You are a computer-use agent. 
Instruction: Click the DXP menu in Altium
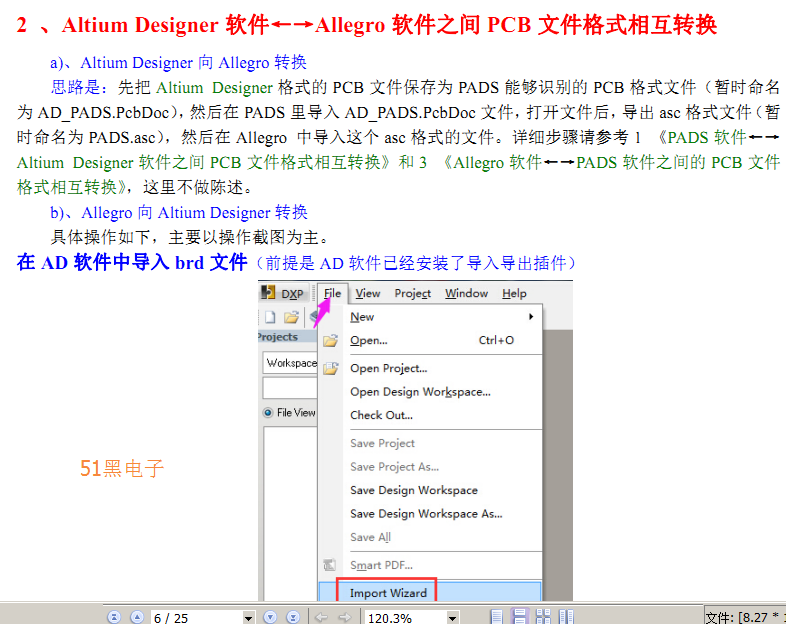283,293
